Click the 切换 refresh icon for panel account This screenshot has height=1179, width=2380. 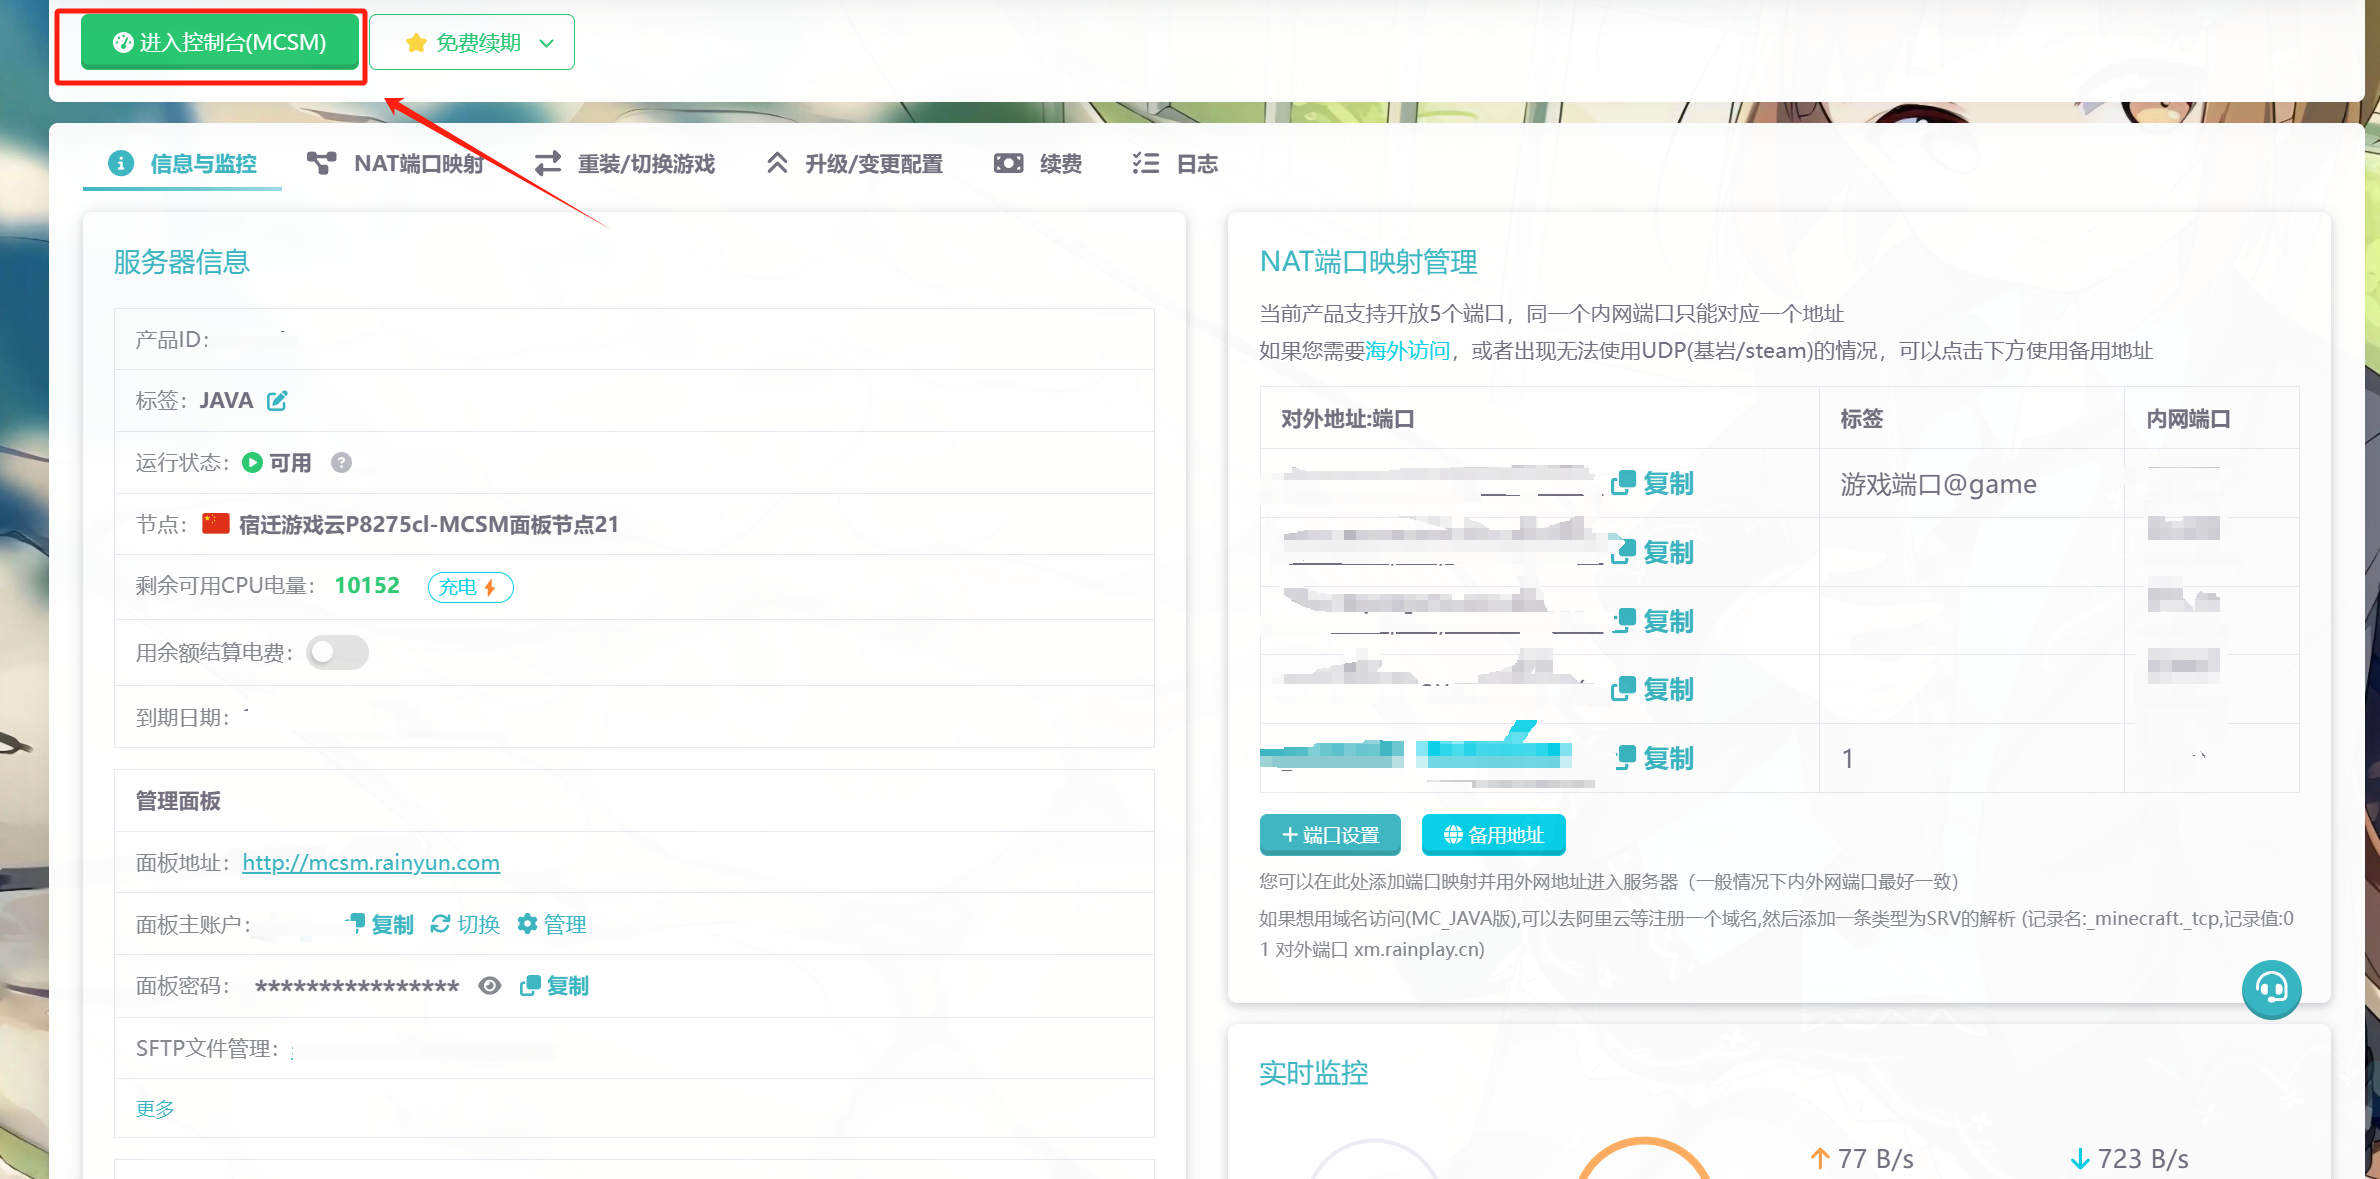point(440,924)
